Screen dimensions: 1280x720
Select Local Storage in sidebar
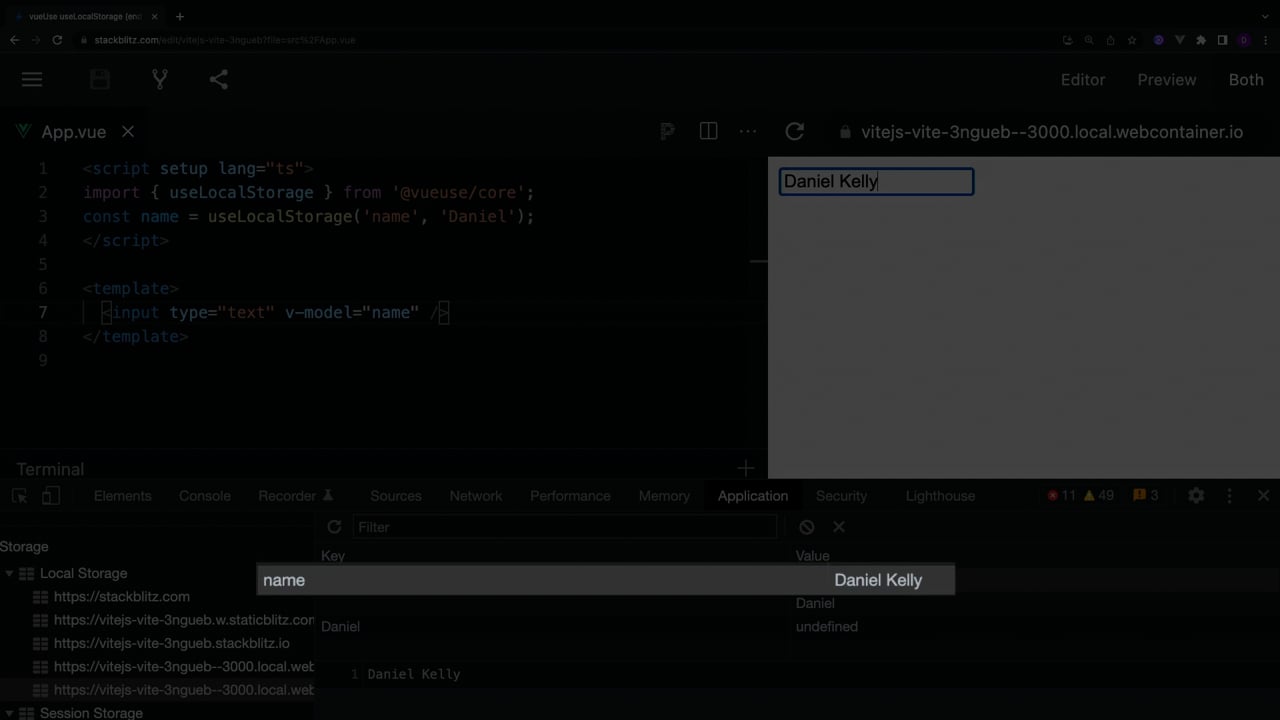coord(83,573)
